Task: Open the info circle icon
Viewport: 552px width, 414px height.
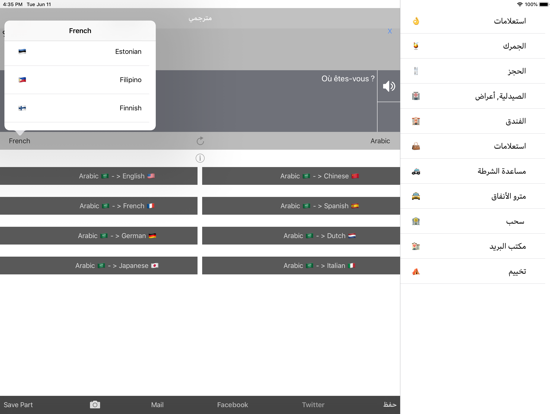Action: tap(200, 158)
